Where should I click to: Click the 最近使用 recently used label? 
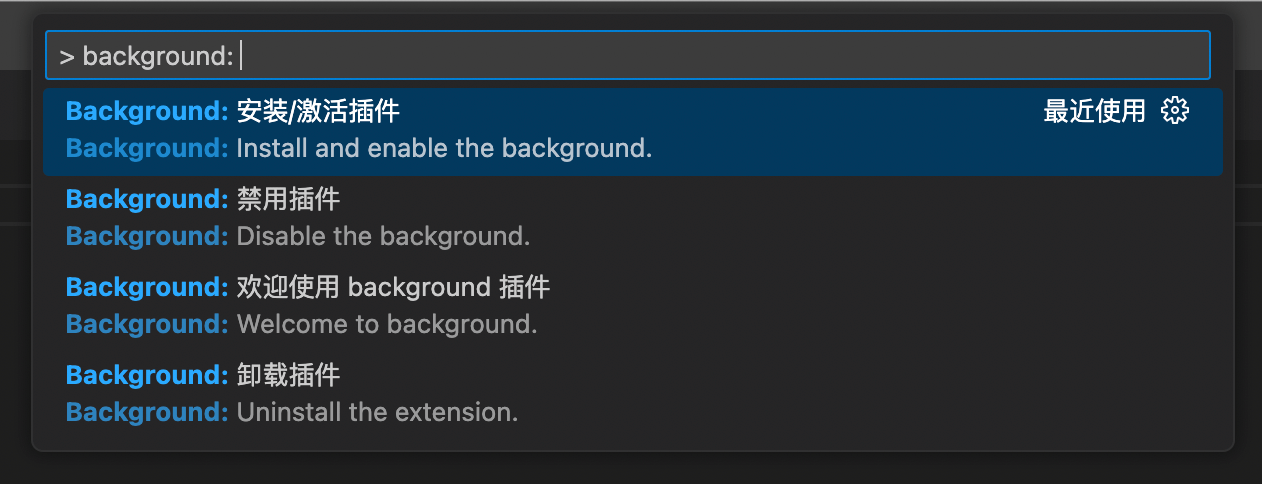tap(1094, 111)
